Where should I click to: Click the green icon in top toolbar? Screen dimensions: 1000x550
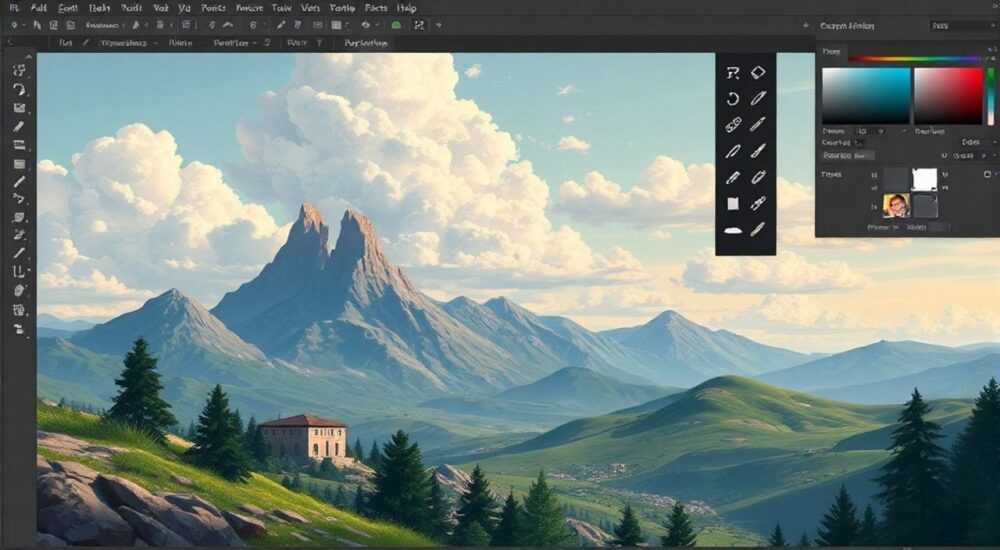pos(396,26)
